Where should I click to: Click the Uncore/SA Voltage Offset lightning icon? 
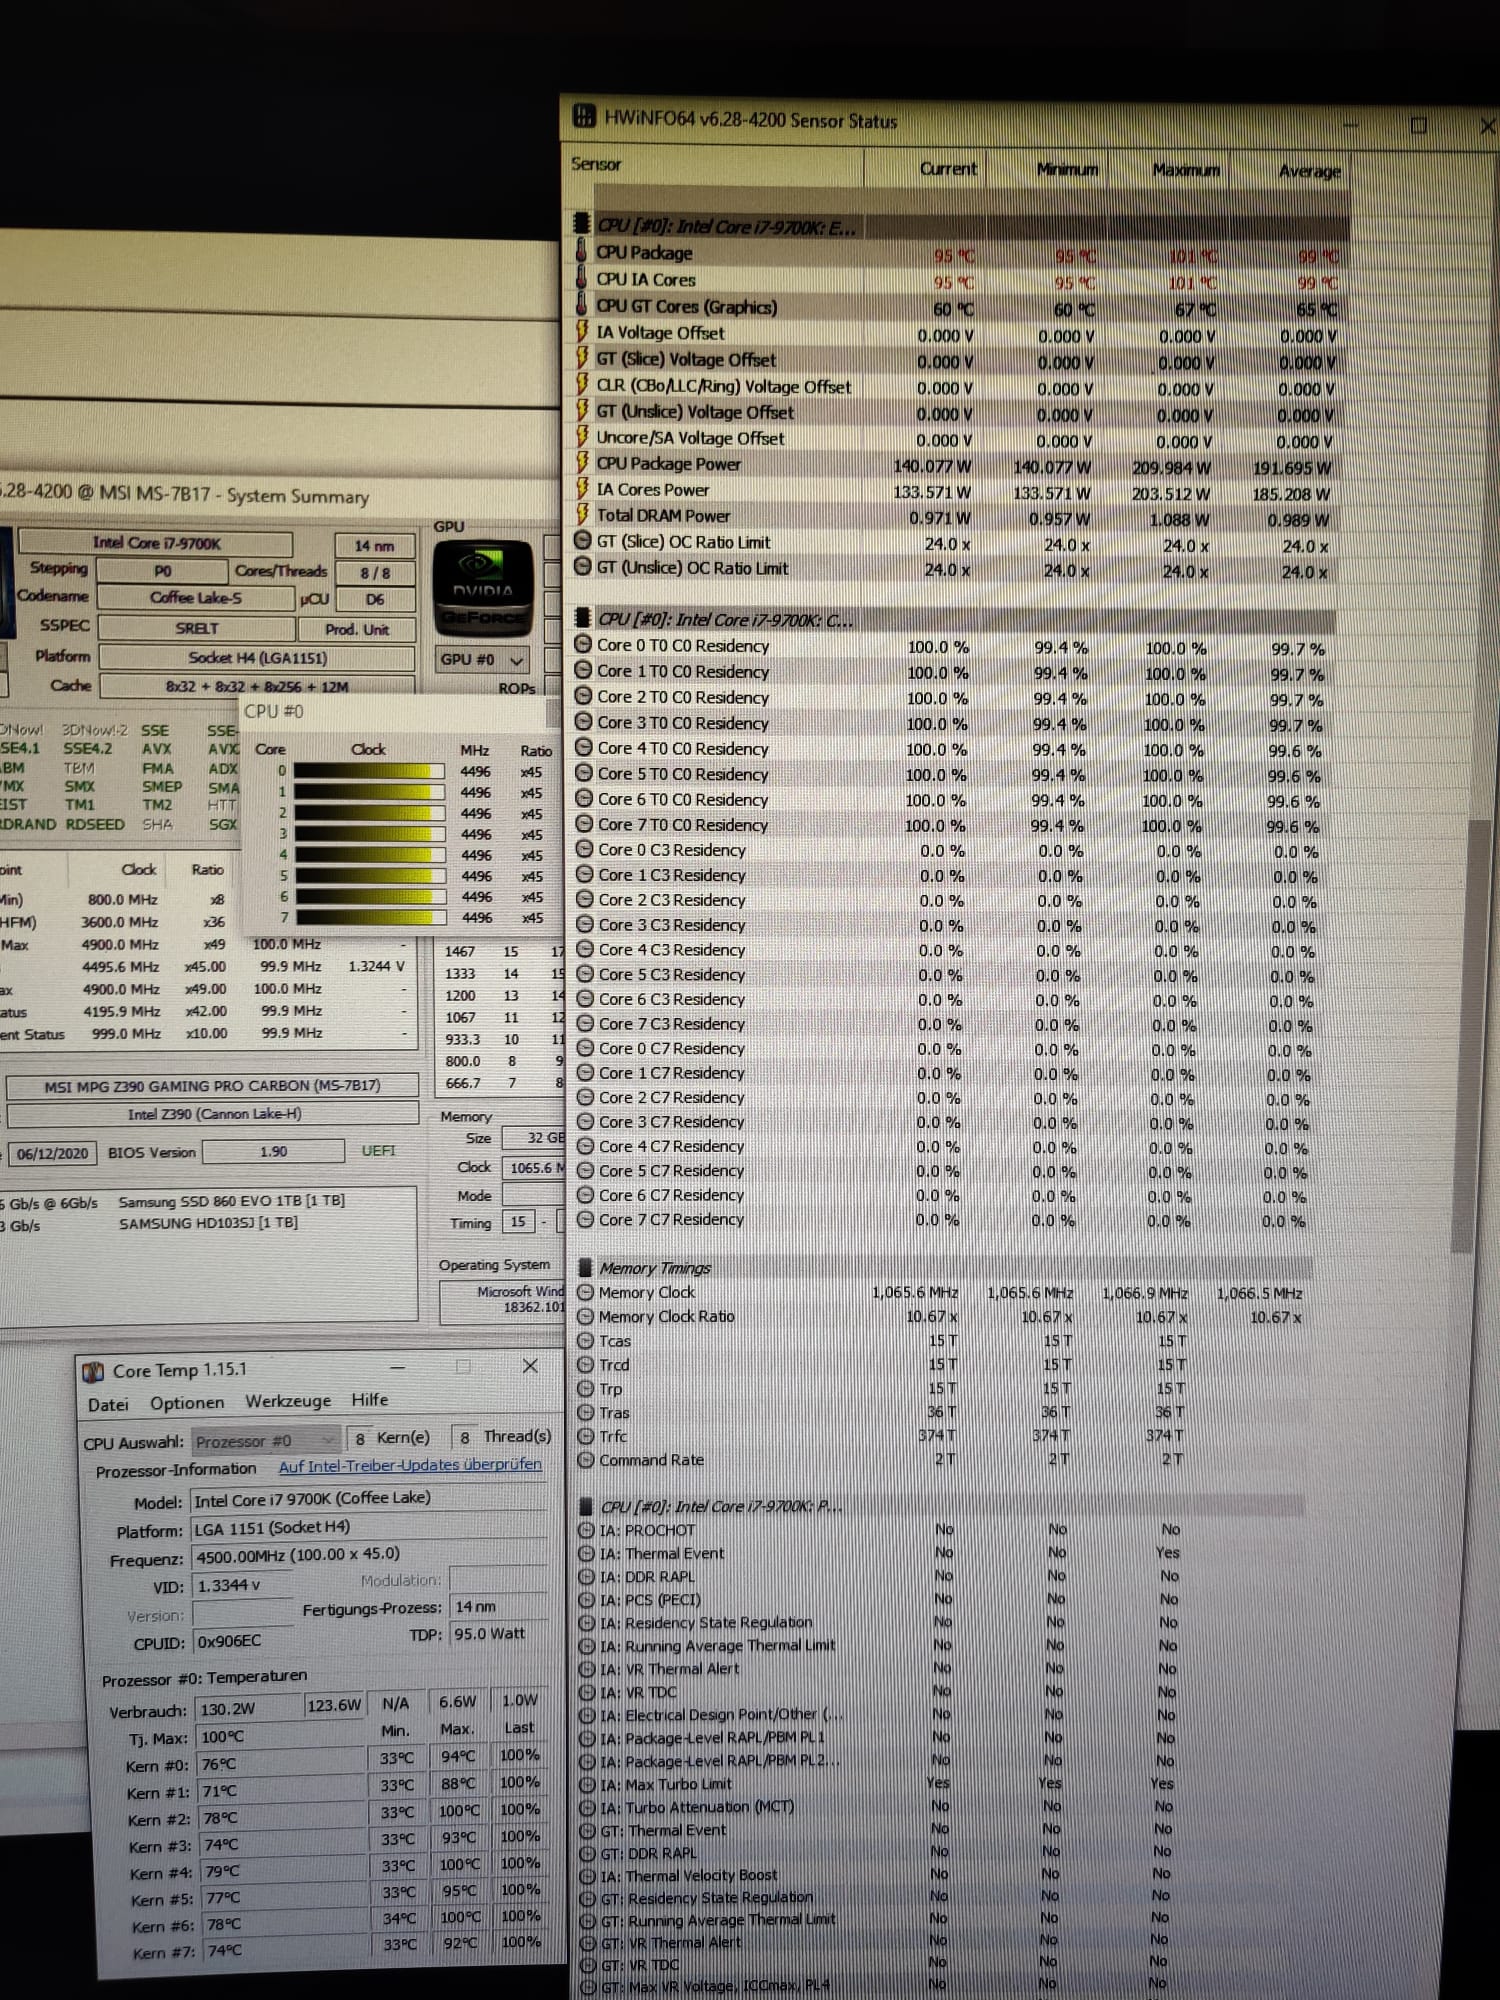(x=582, y=436)
